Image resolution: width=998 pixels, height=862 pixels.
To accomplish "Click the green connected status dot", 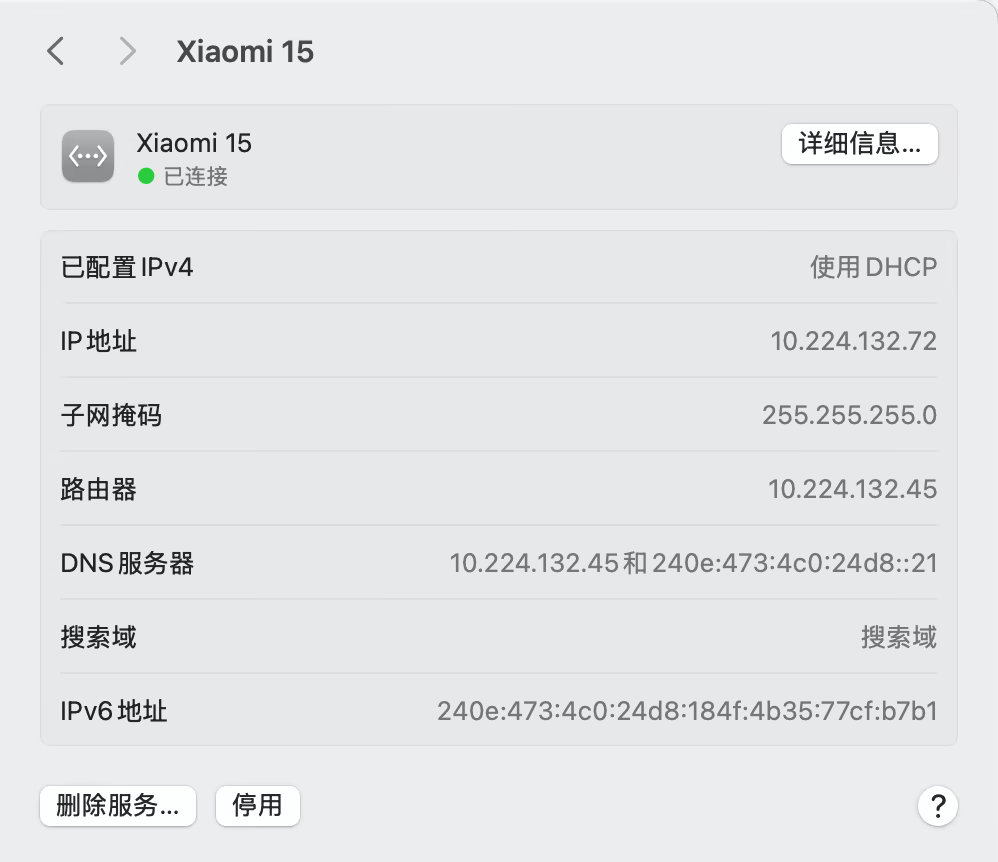I will point(146,176).
